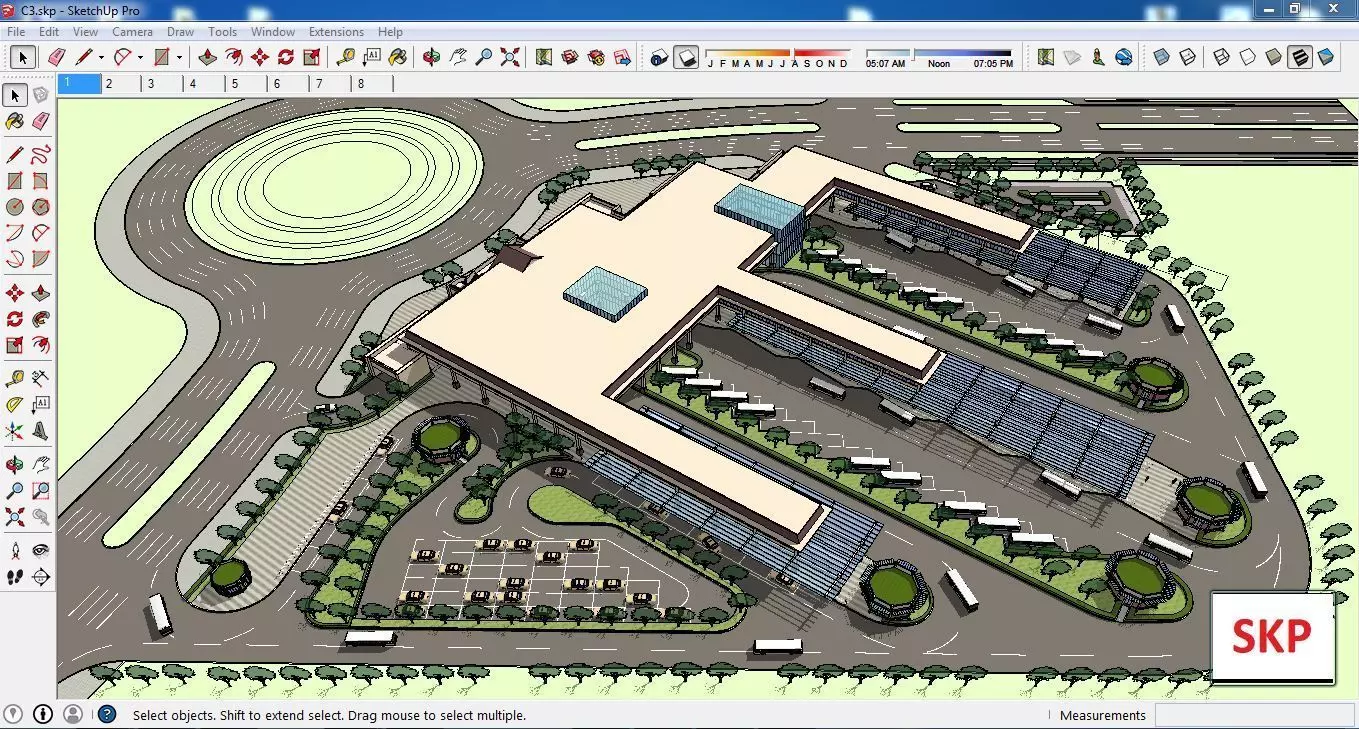The image size is (1359, 729).
Task: Switch to Wireframe face style
Action: point(1221,57)
